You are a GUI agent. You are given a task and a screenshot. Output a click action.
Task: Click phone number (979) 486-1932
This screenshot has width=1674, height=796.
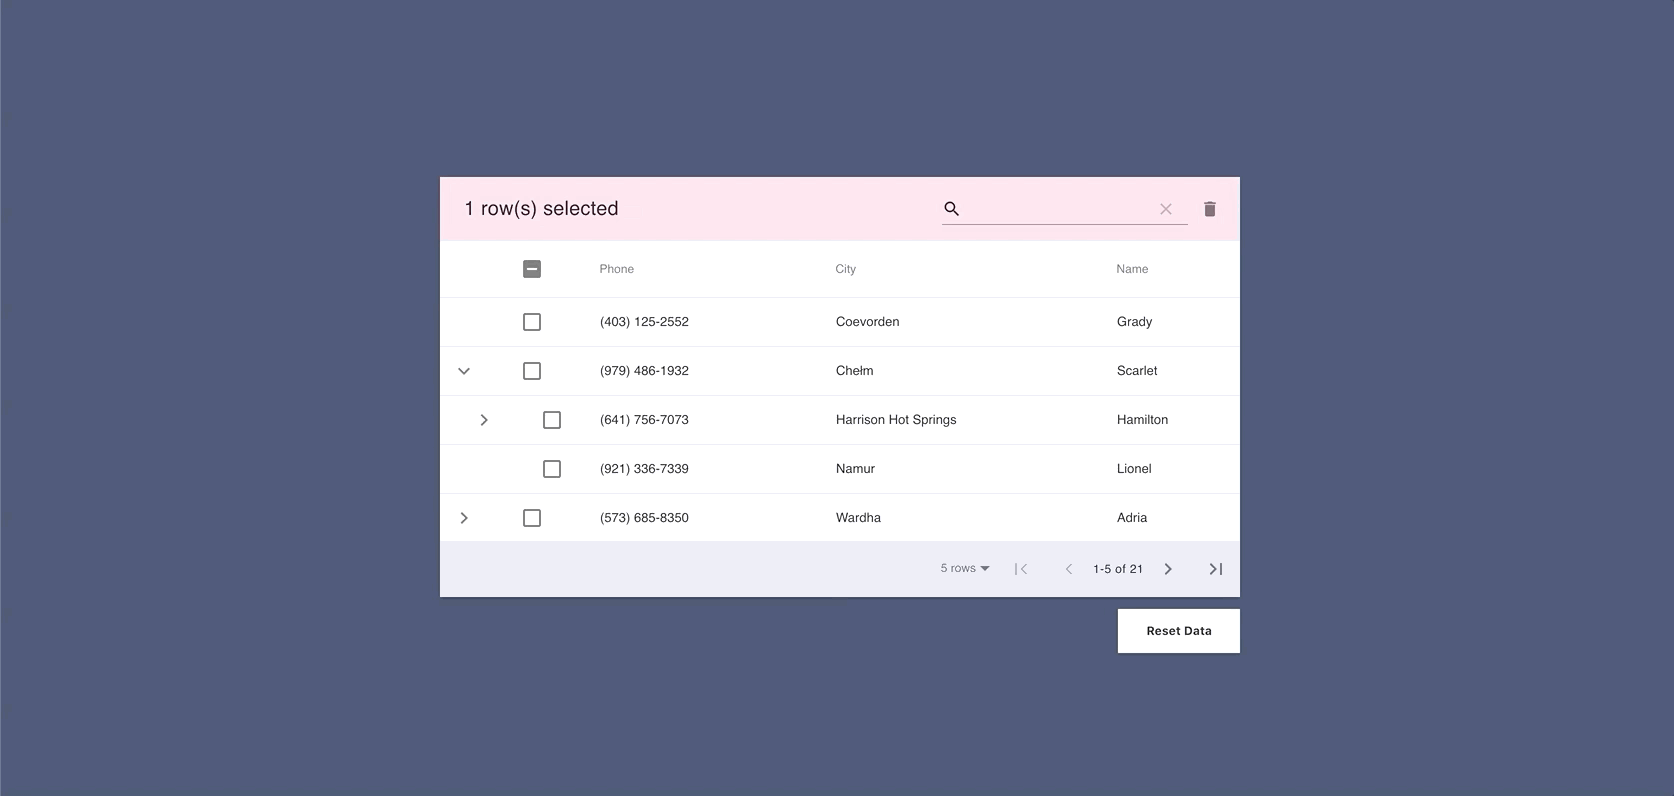pos(644,371)
